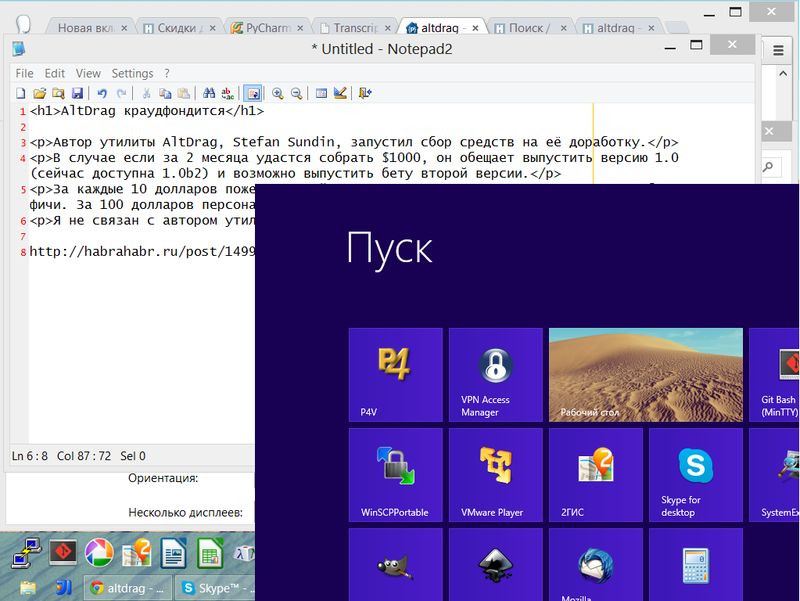Screen dimensions: 800x601
Task: Click the scroll up arrow in browser
Action: click(783, 73)
